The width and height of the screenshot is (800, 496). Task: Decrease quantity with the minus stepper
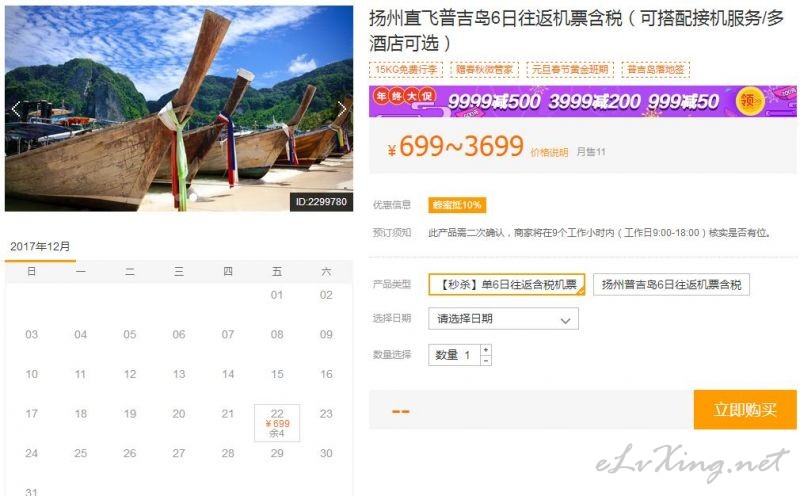click(486, 360)
